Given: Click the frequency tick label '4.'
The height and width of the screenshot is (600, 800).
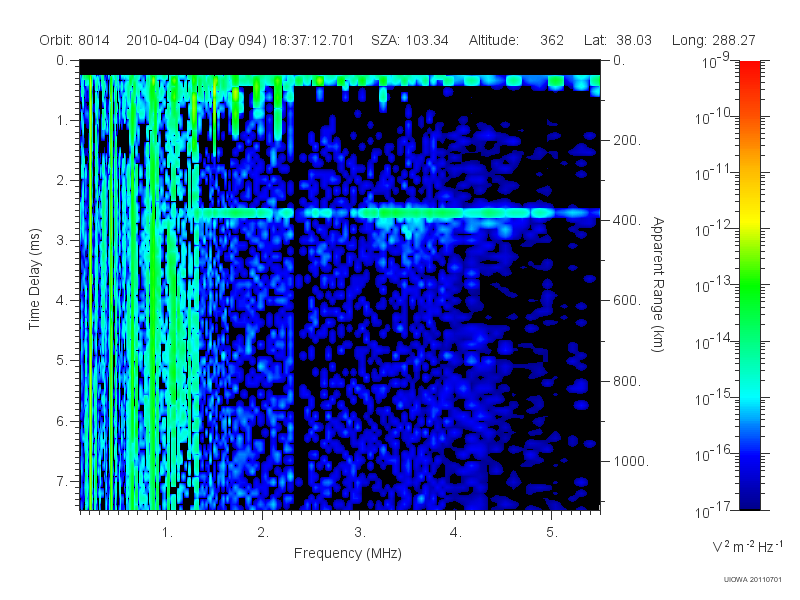Looking at the screenshot, I should tap(456, 533).
